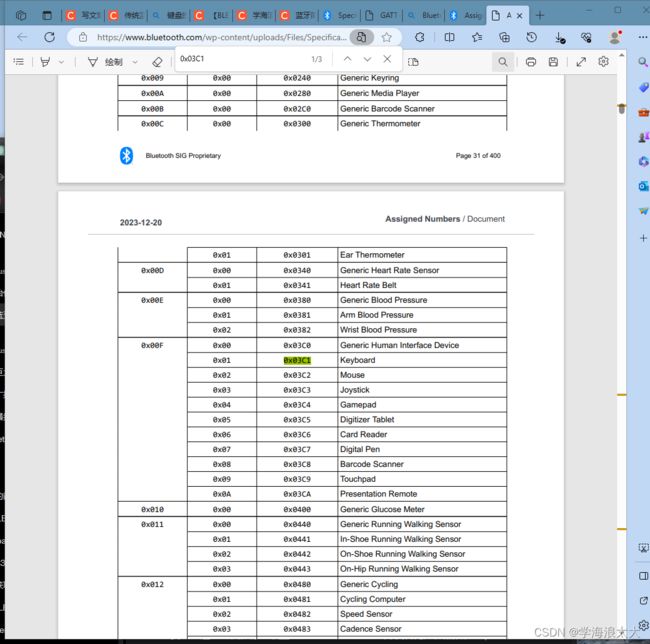Viewport: 650px width, 644px height.
Task: Click highlighted 0x03C1 search match
Action: pos(297,361)
